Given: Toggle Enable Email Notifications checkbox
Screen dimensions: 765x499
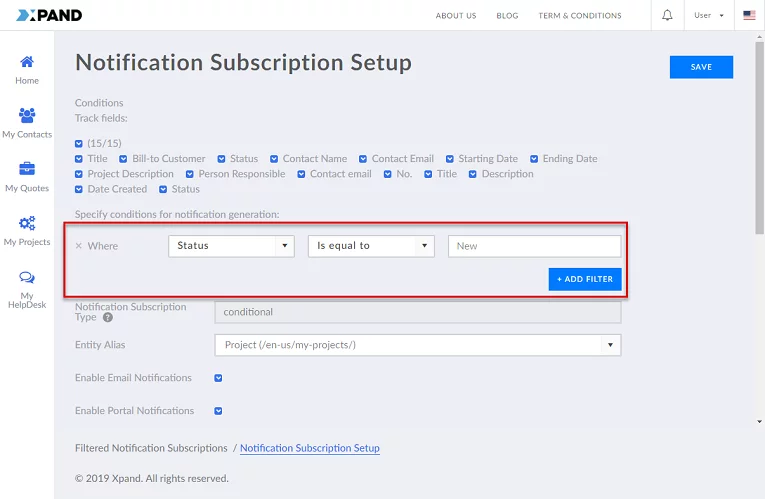Looking at the screenshot, I should coord(218,378).
